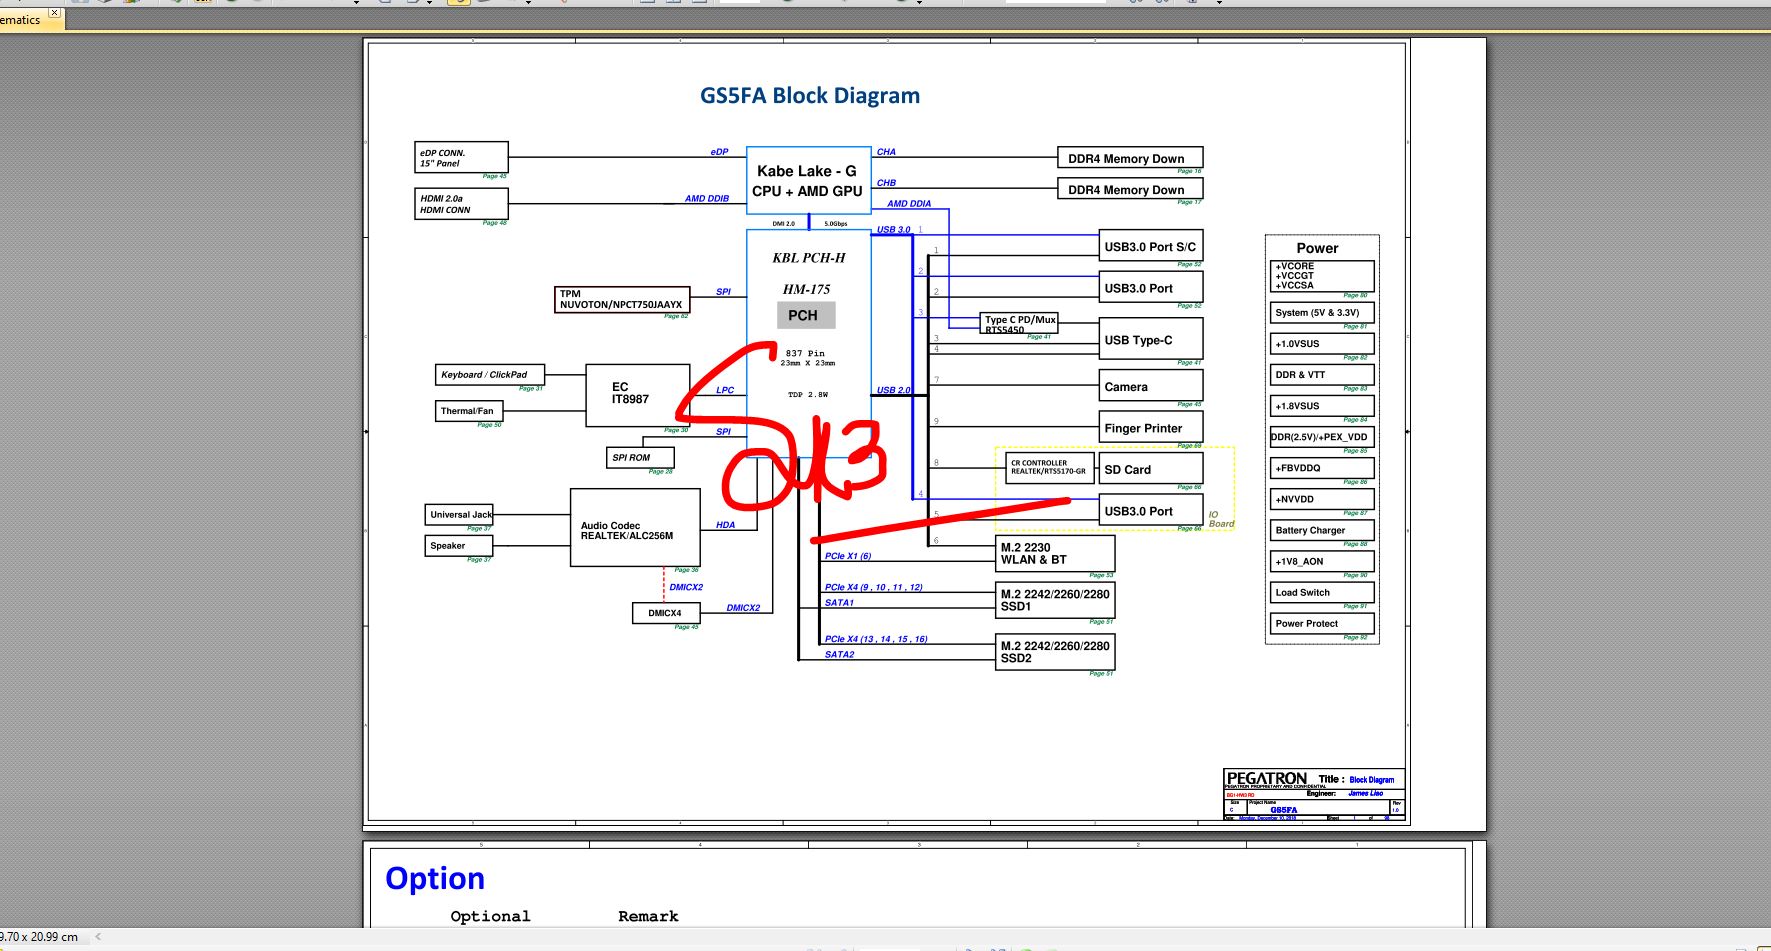The image size is (1771, 951).
Task: Click the 'KBL PCH-H' label
Action: (809, 258)
